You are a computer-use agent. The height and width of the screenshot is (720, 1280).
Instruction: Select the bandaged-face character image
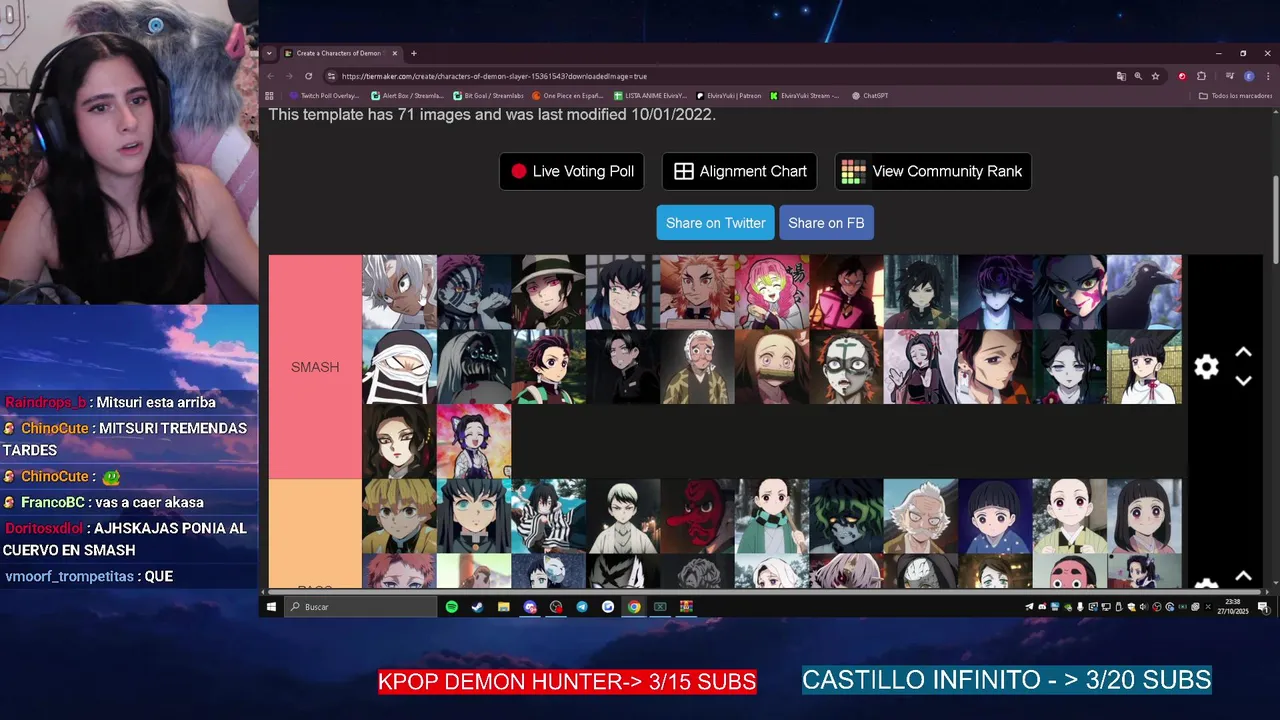coord(399,367)
